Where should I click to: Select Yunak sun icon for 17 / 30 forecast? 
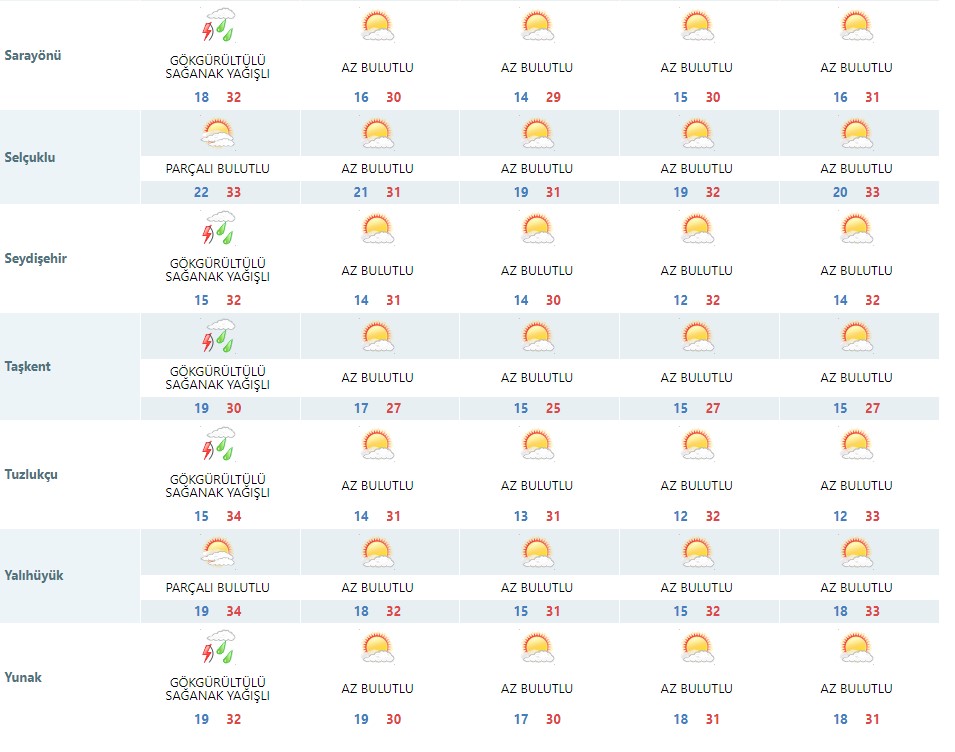coord(537,648)
